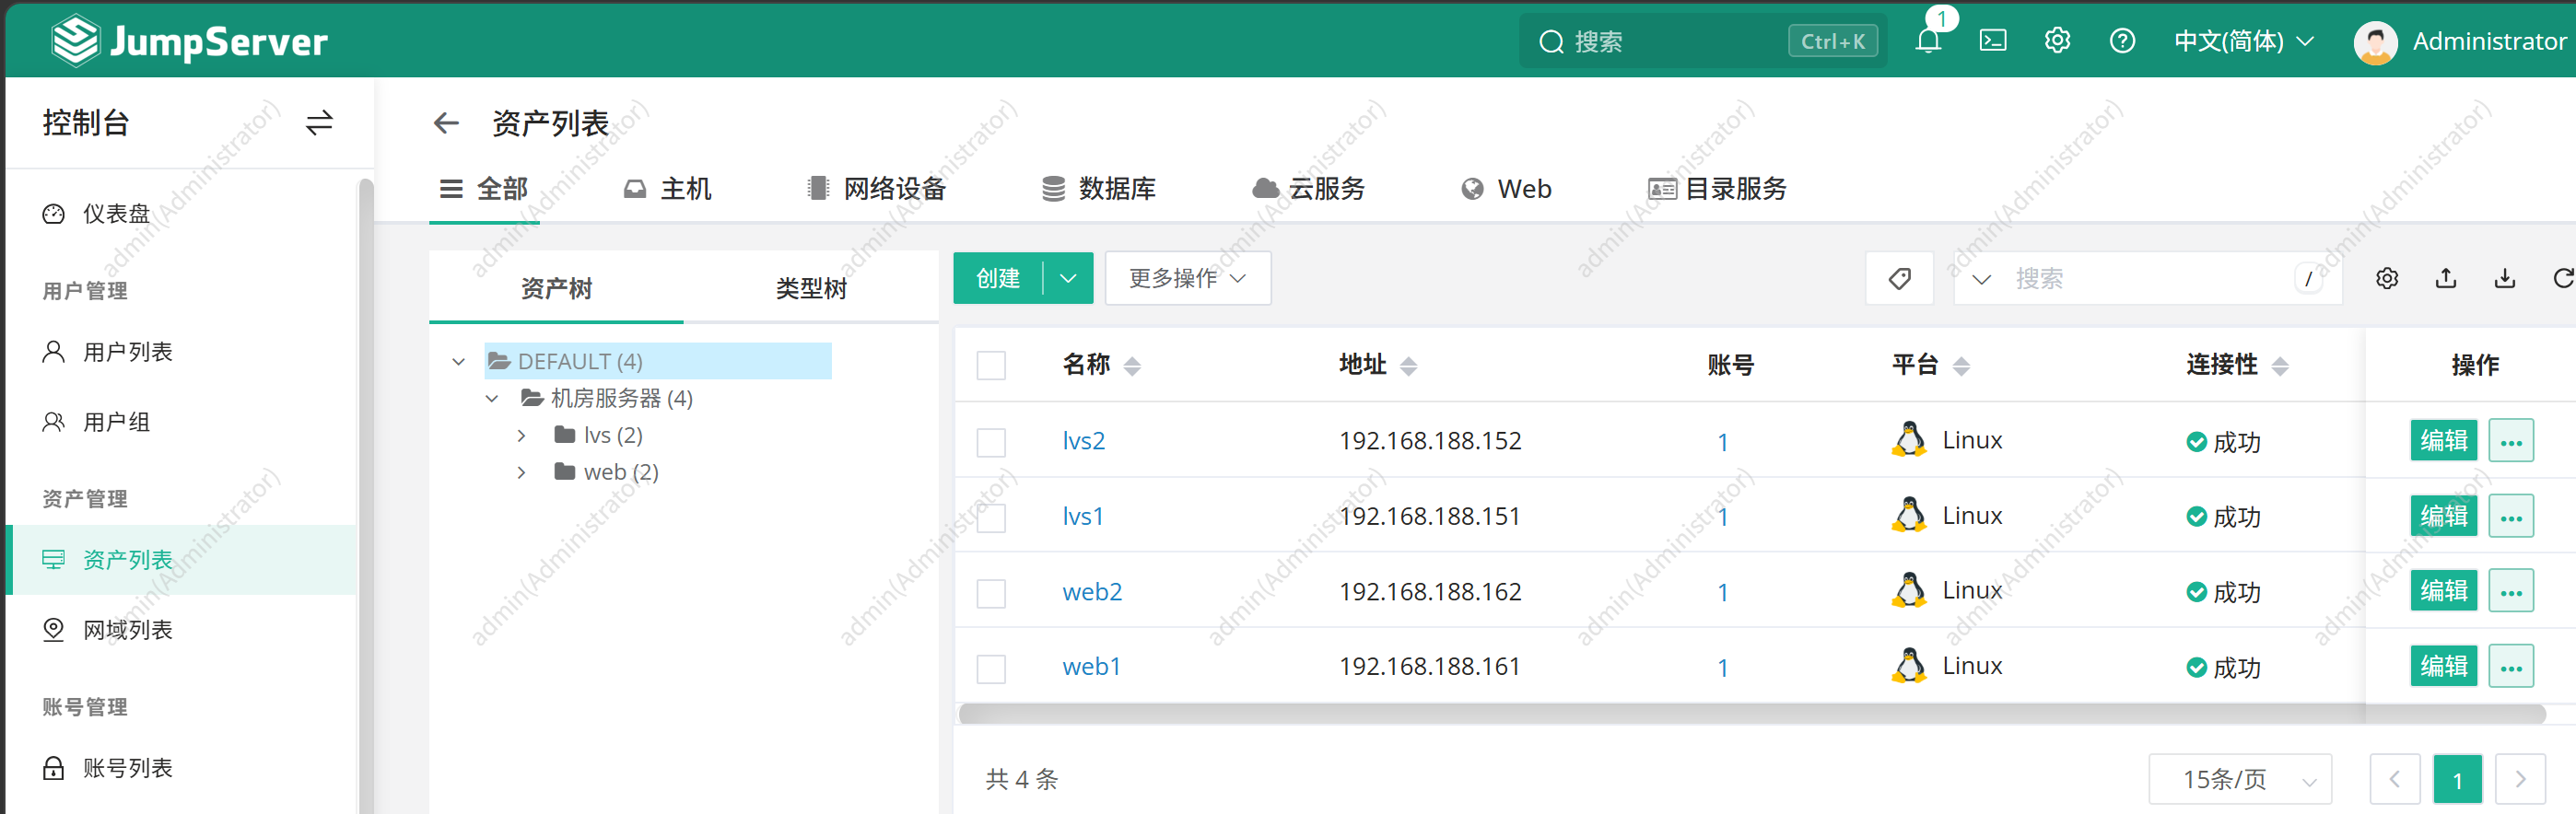Viewport: 2576px width, 814px height.
Task: Toggle the select-all header checkbox
Action: 991,366
